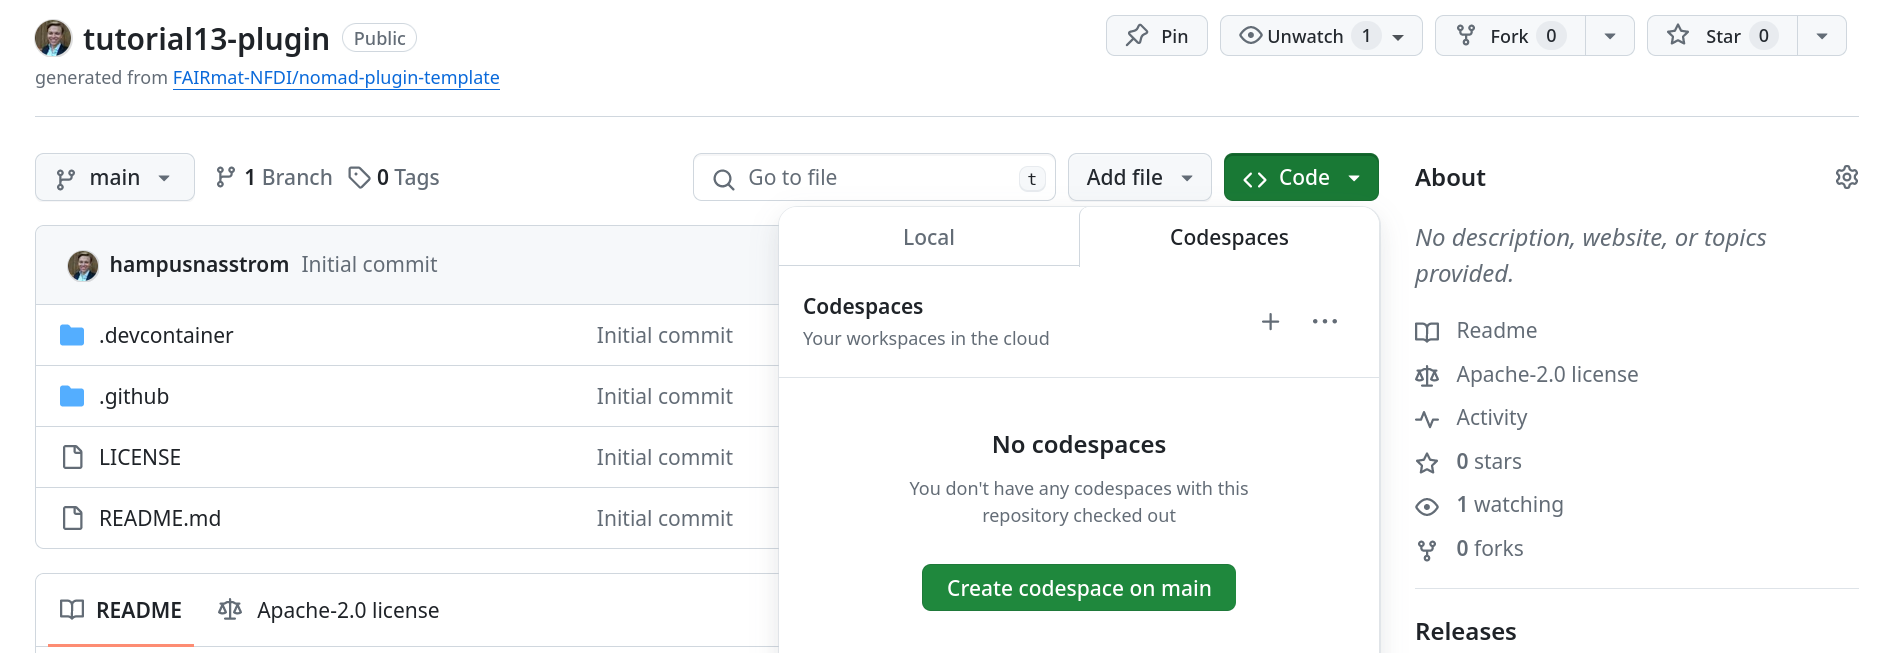
Task: Click the About settings gear icon
Action: [1846, 177]
